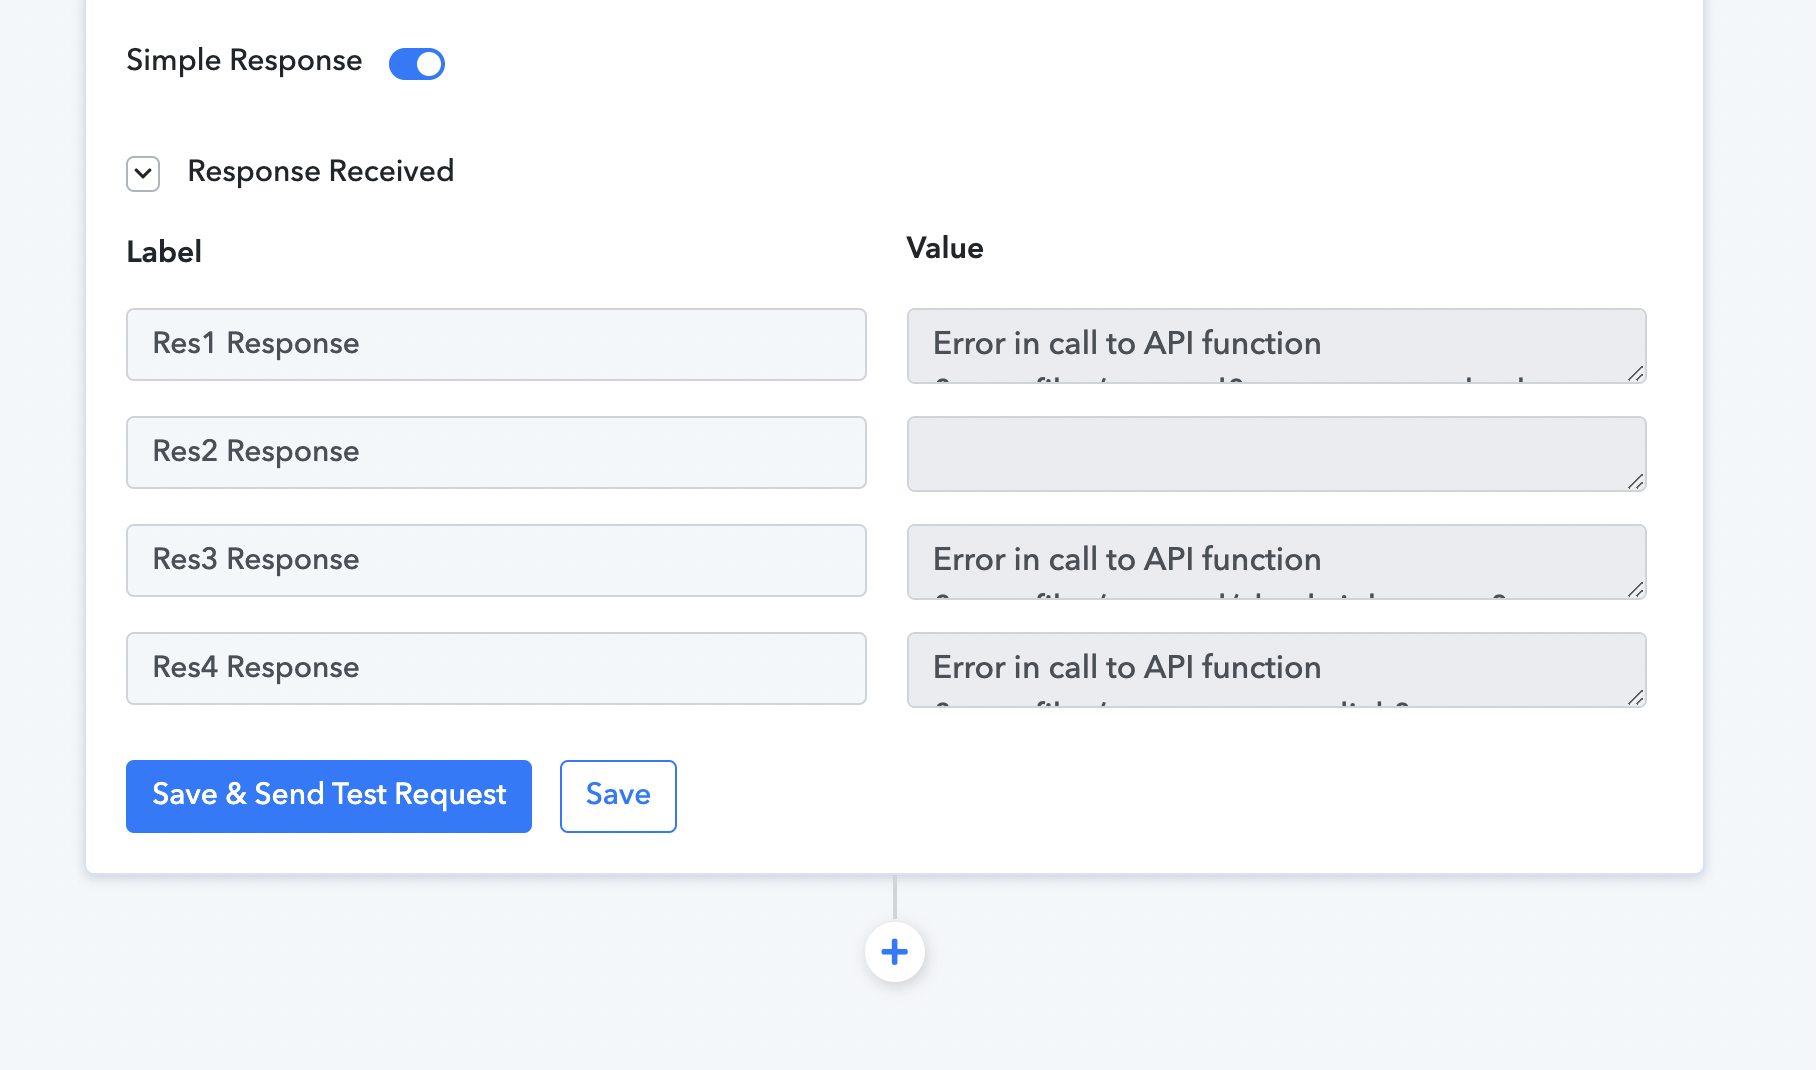Screen dimensions: 1816x1070
Task: Click the outlined Save button
Action: click(x=618, y=796)
